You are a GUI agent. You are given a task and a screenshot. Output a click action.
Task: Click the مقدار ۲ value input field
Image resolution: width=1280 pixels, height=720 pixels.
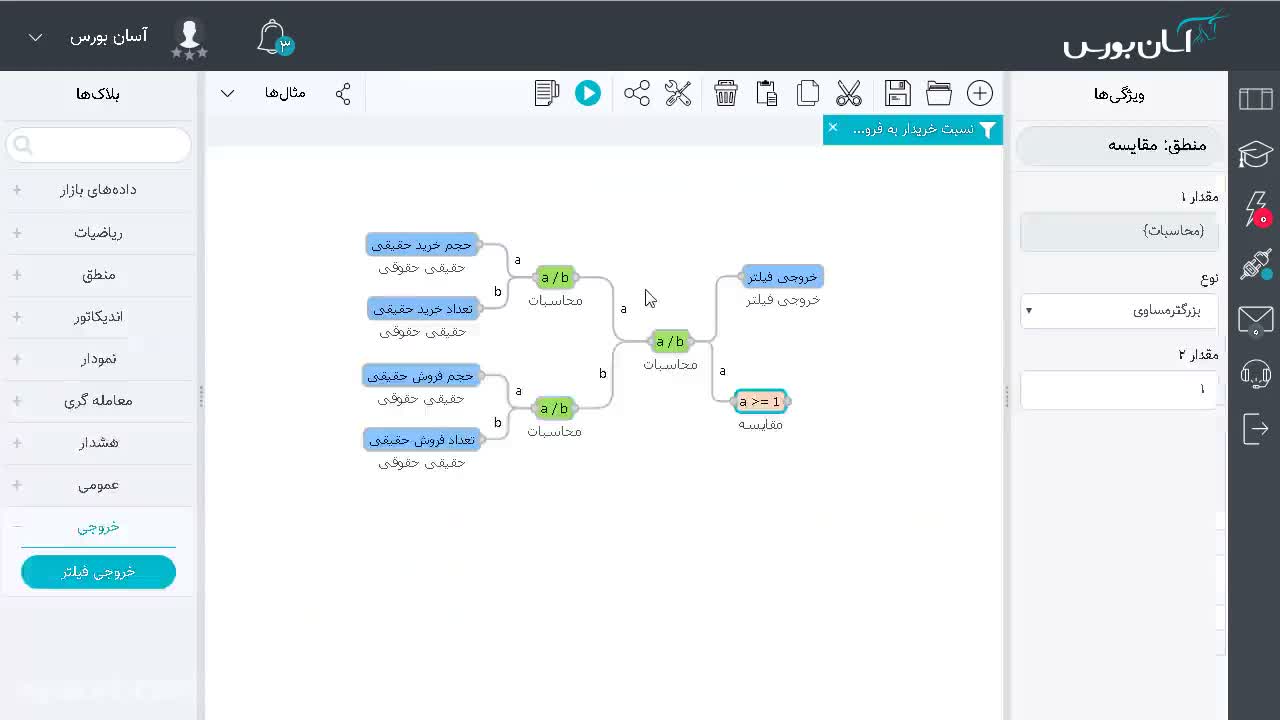[x=1119, y=389]
